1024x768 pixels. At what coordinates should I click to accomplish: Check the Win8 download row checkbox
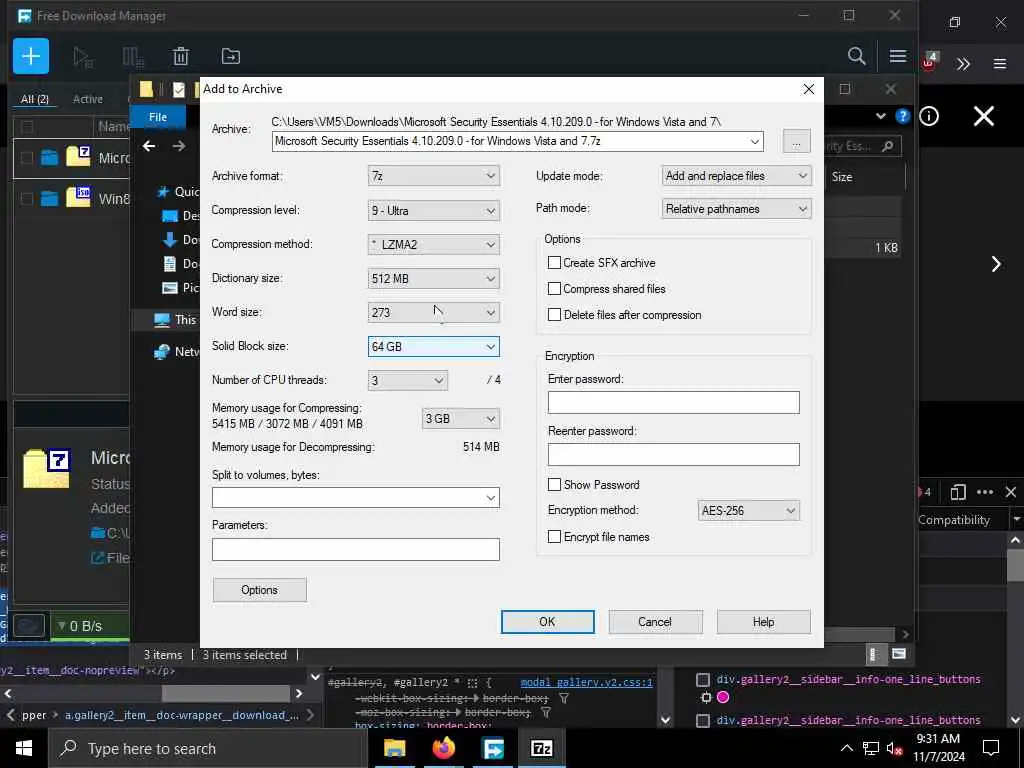pos(27,199)
